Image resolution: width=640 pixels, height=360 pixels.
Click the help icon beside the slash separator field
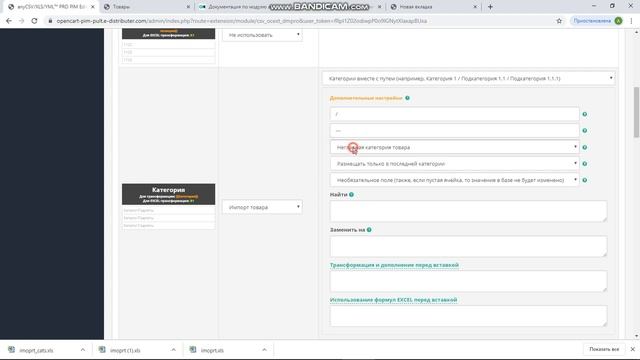584,114
